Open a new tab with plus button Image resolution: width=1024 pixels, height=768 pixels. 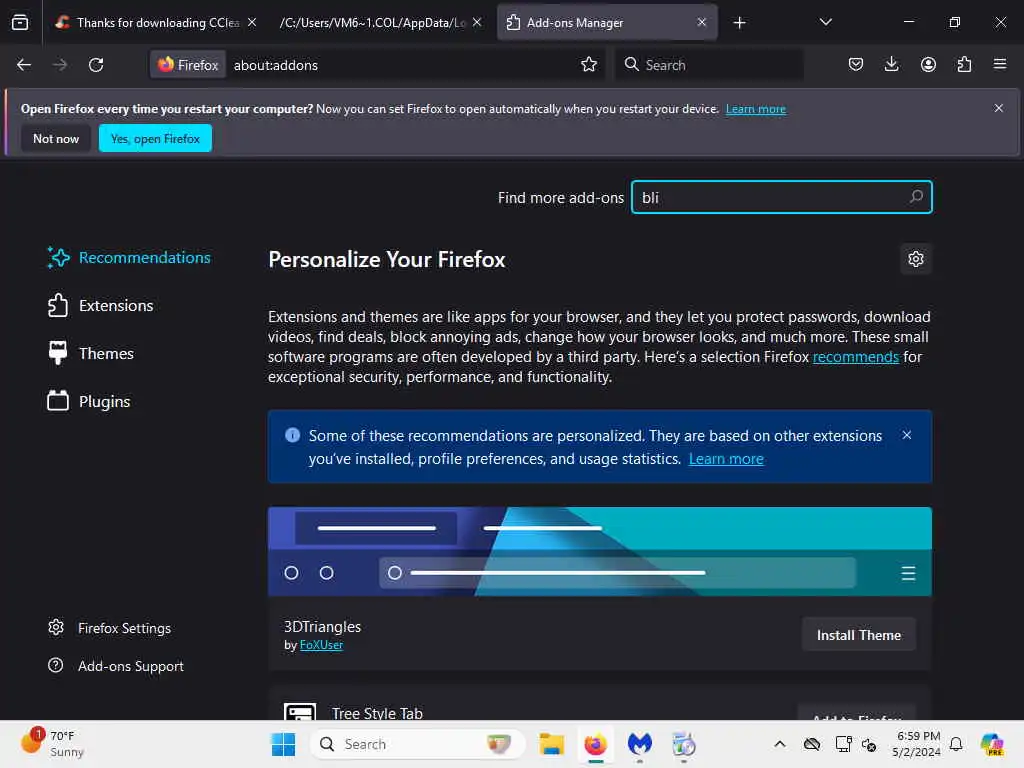739,23
